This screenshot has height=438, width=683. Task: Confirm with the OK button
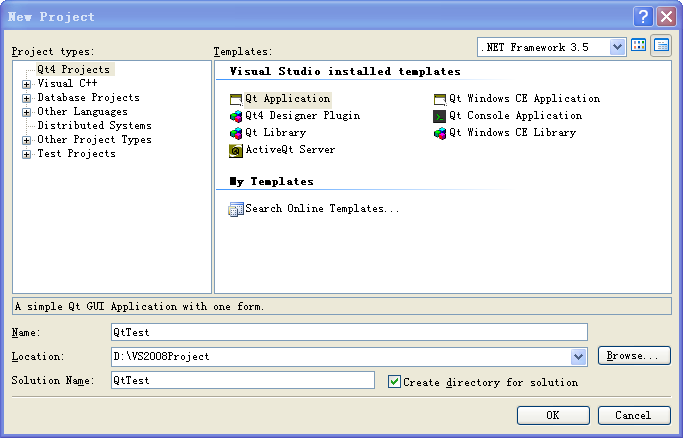coord(552,415)
